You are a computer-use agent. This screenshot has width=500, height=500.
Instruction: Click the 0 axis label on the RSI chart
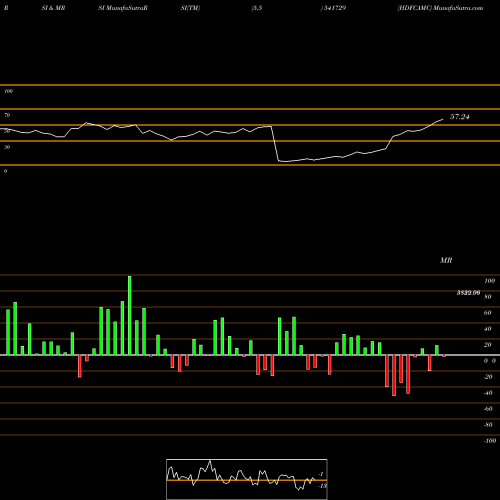click(5, 171)
